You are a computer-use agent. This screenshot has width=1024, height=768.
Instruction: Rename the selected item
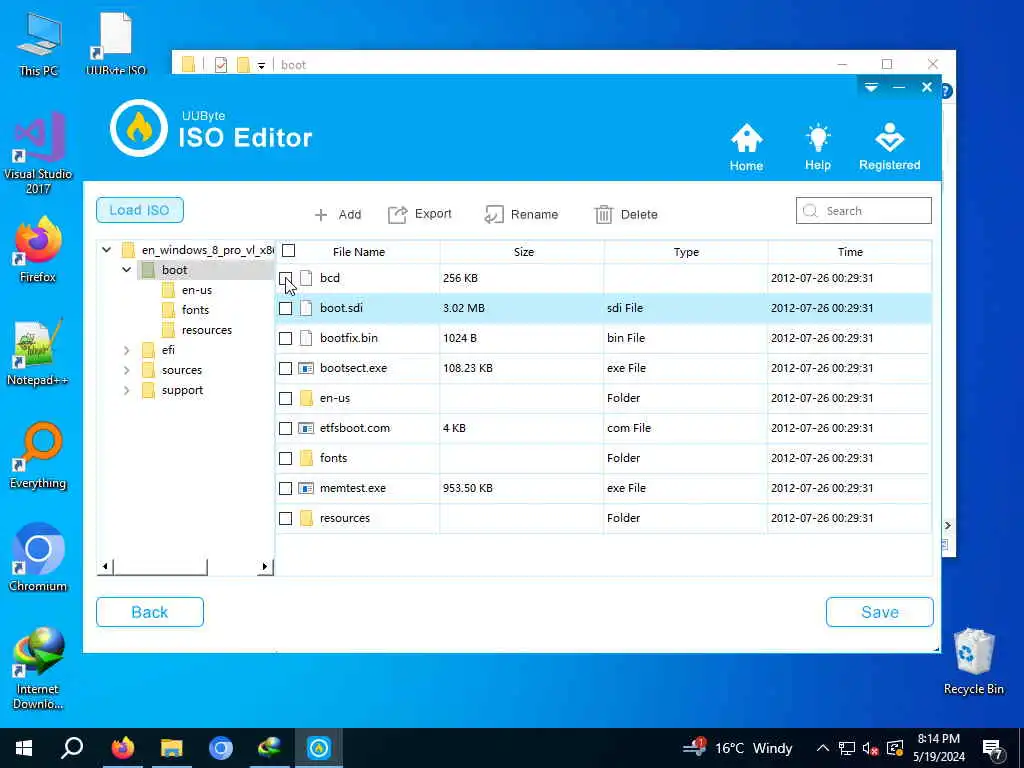[521, 214]
